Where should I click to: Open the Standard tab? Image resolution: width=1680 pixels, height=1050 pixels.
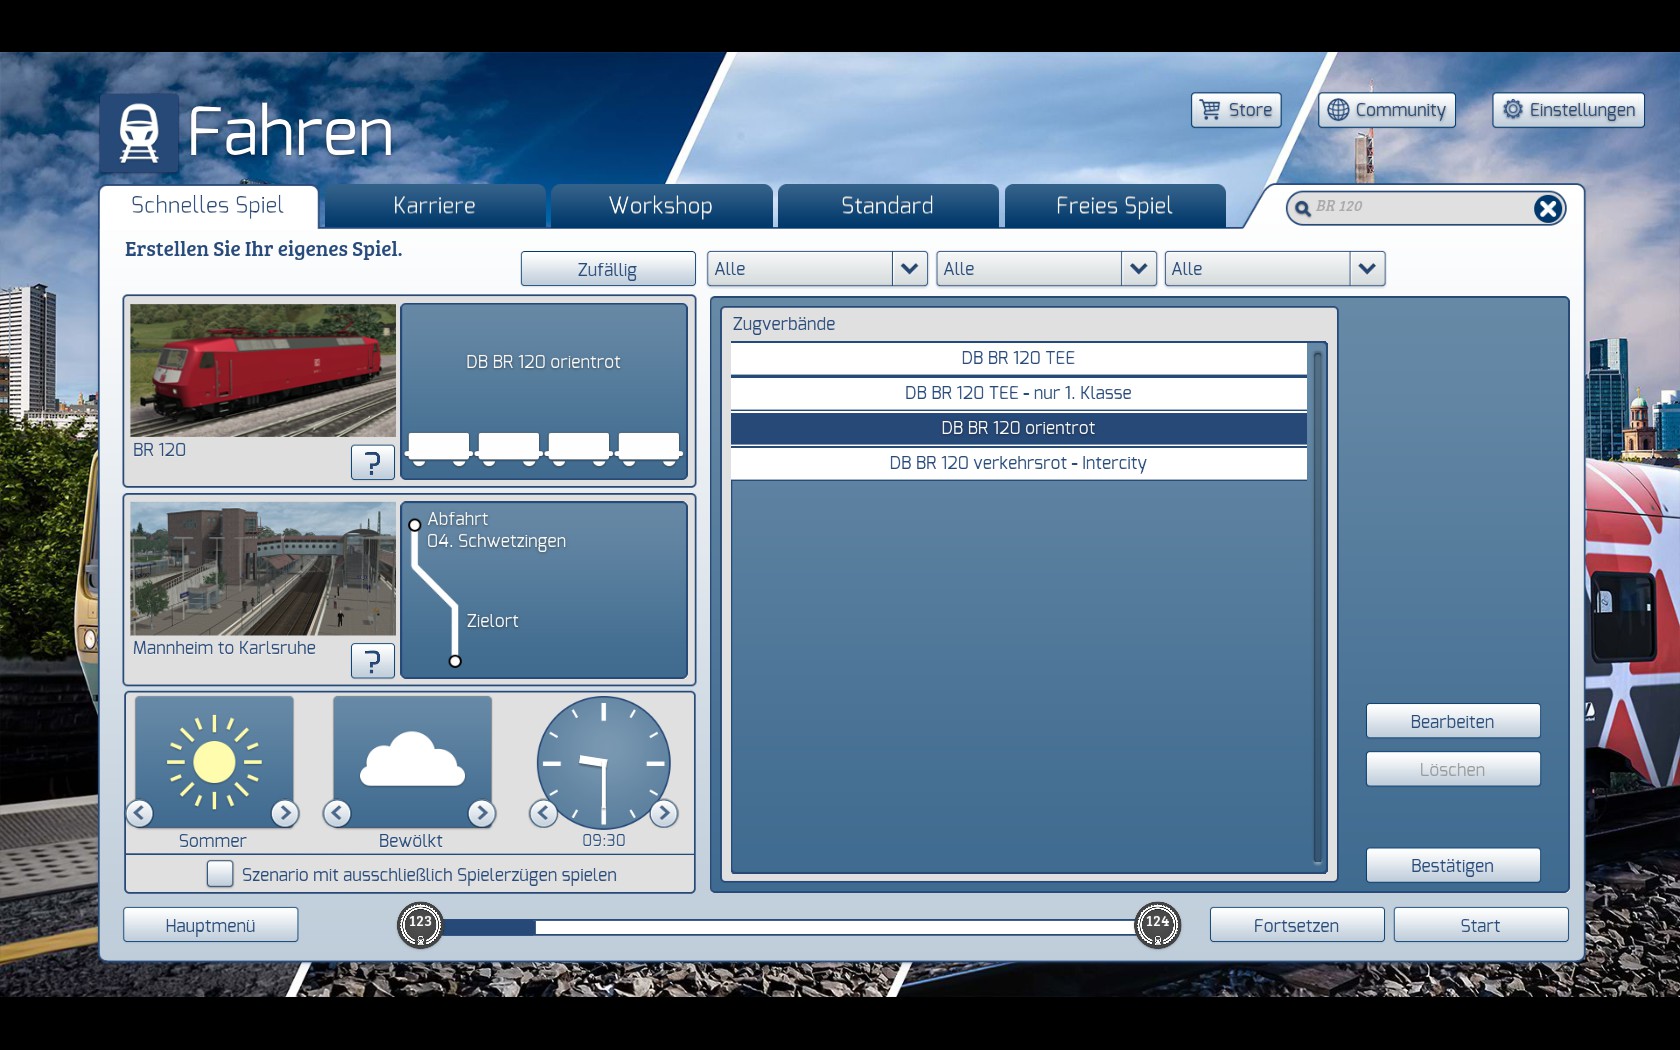click(x=888, y=206)
